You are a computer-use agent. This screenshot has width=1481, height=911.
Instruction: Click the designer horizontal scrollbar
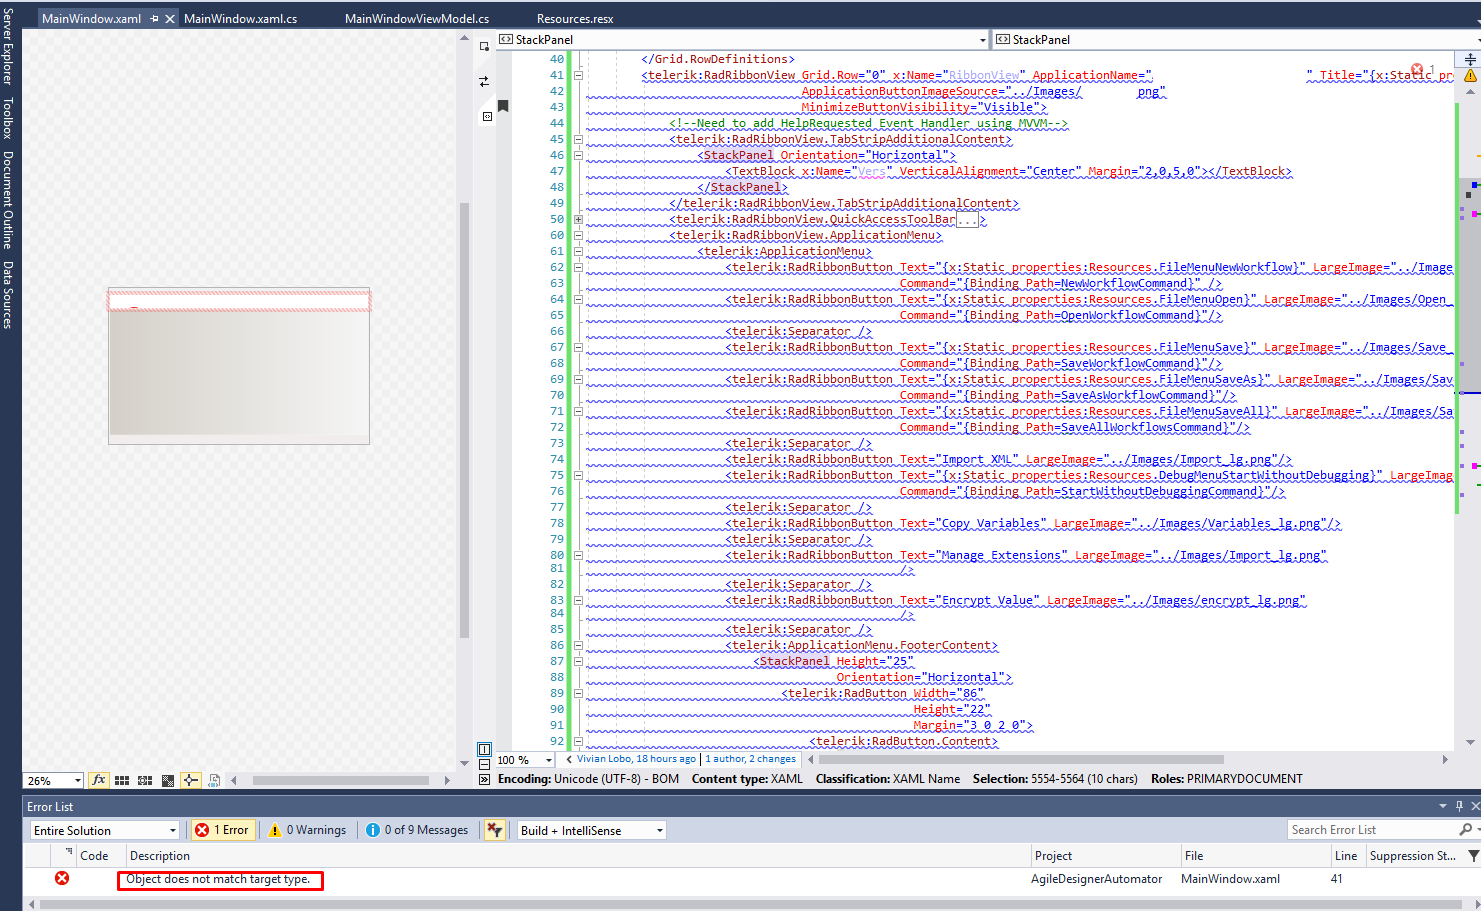341,780
